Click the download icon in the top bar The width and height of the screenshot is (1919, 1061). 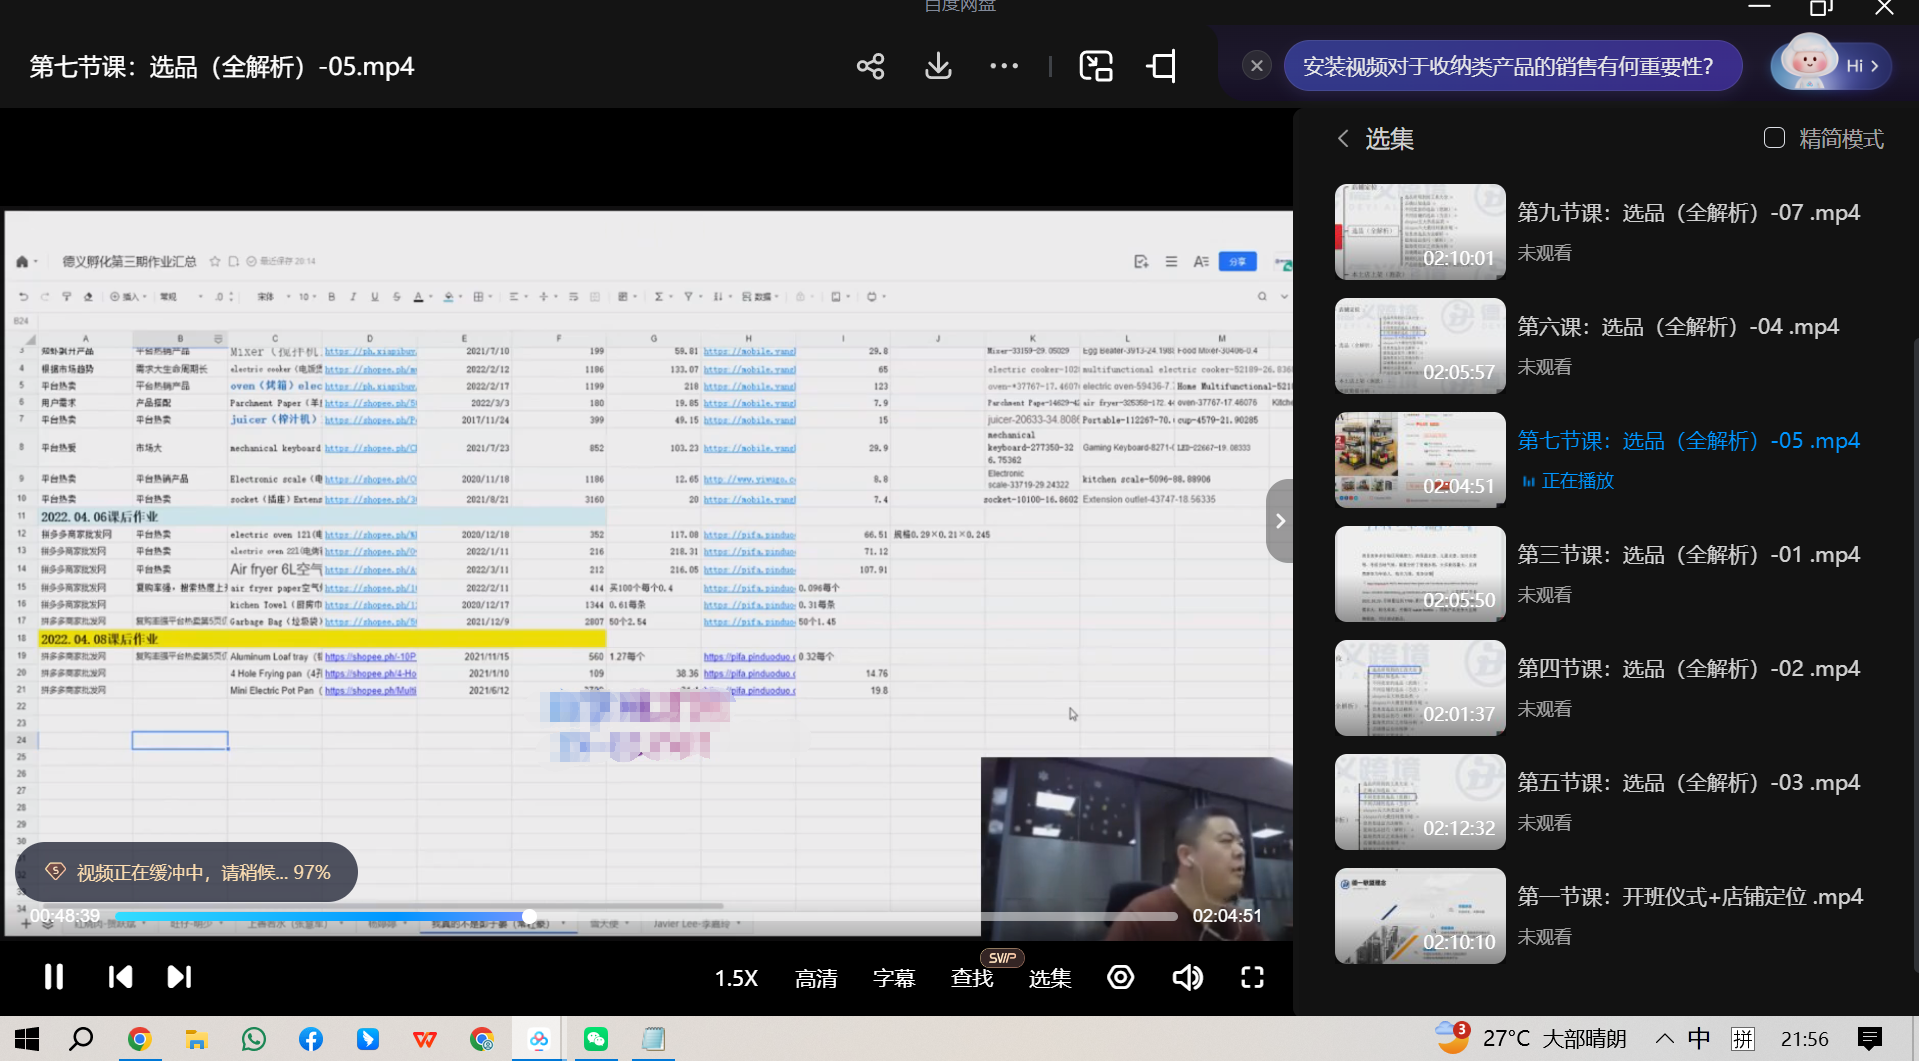click(937, 67)
